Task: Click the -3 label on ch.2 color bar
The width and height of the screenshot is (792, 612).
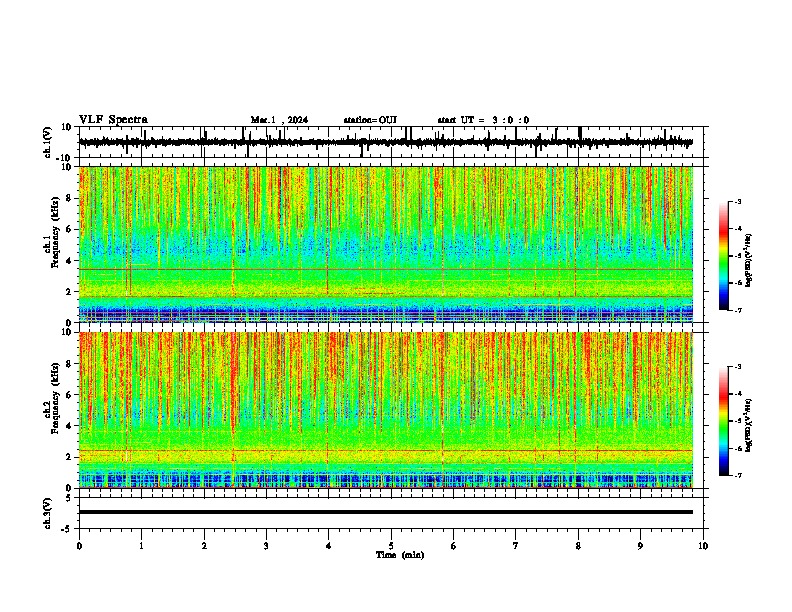Action: [x=737, y=367]
